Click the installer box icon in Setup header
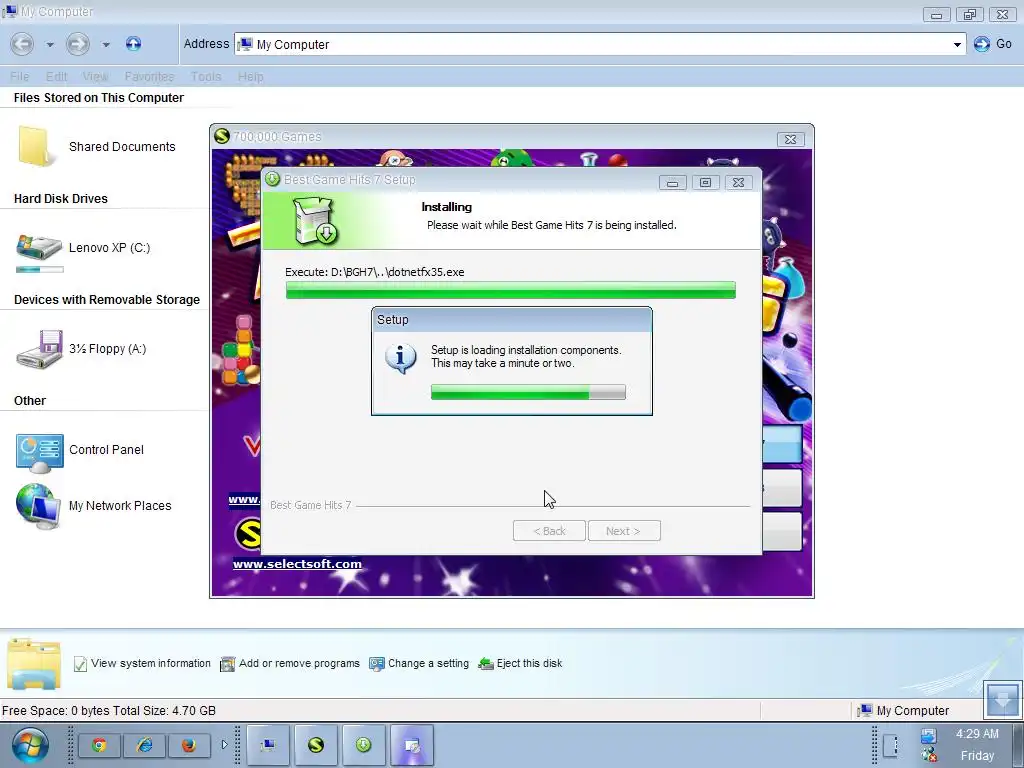The width and height of the screenshot is (1024, 768). click(x=315, y=221)
